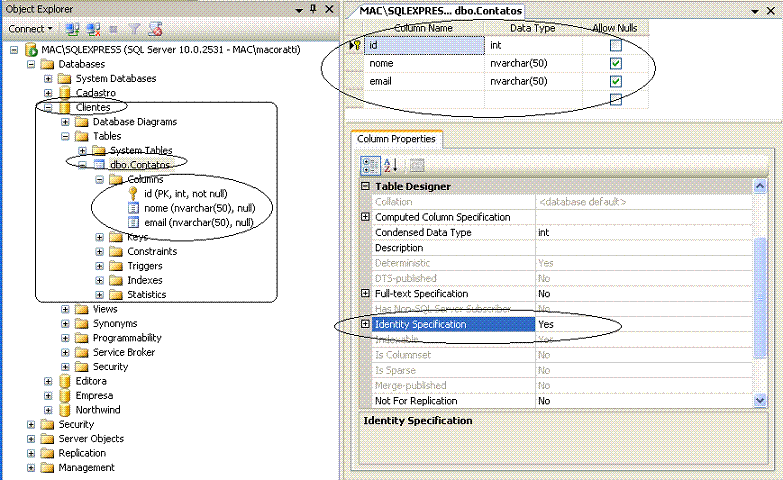The width and height of the screenshot is (783, 480).
Task: Click the Tables folder icon
Action: tap(81, 136)
